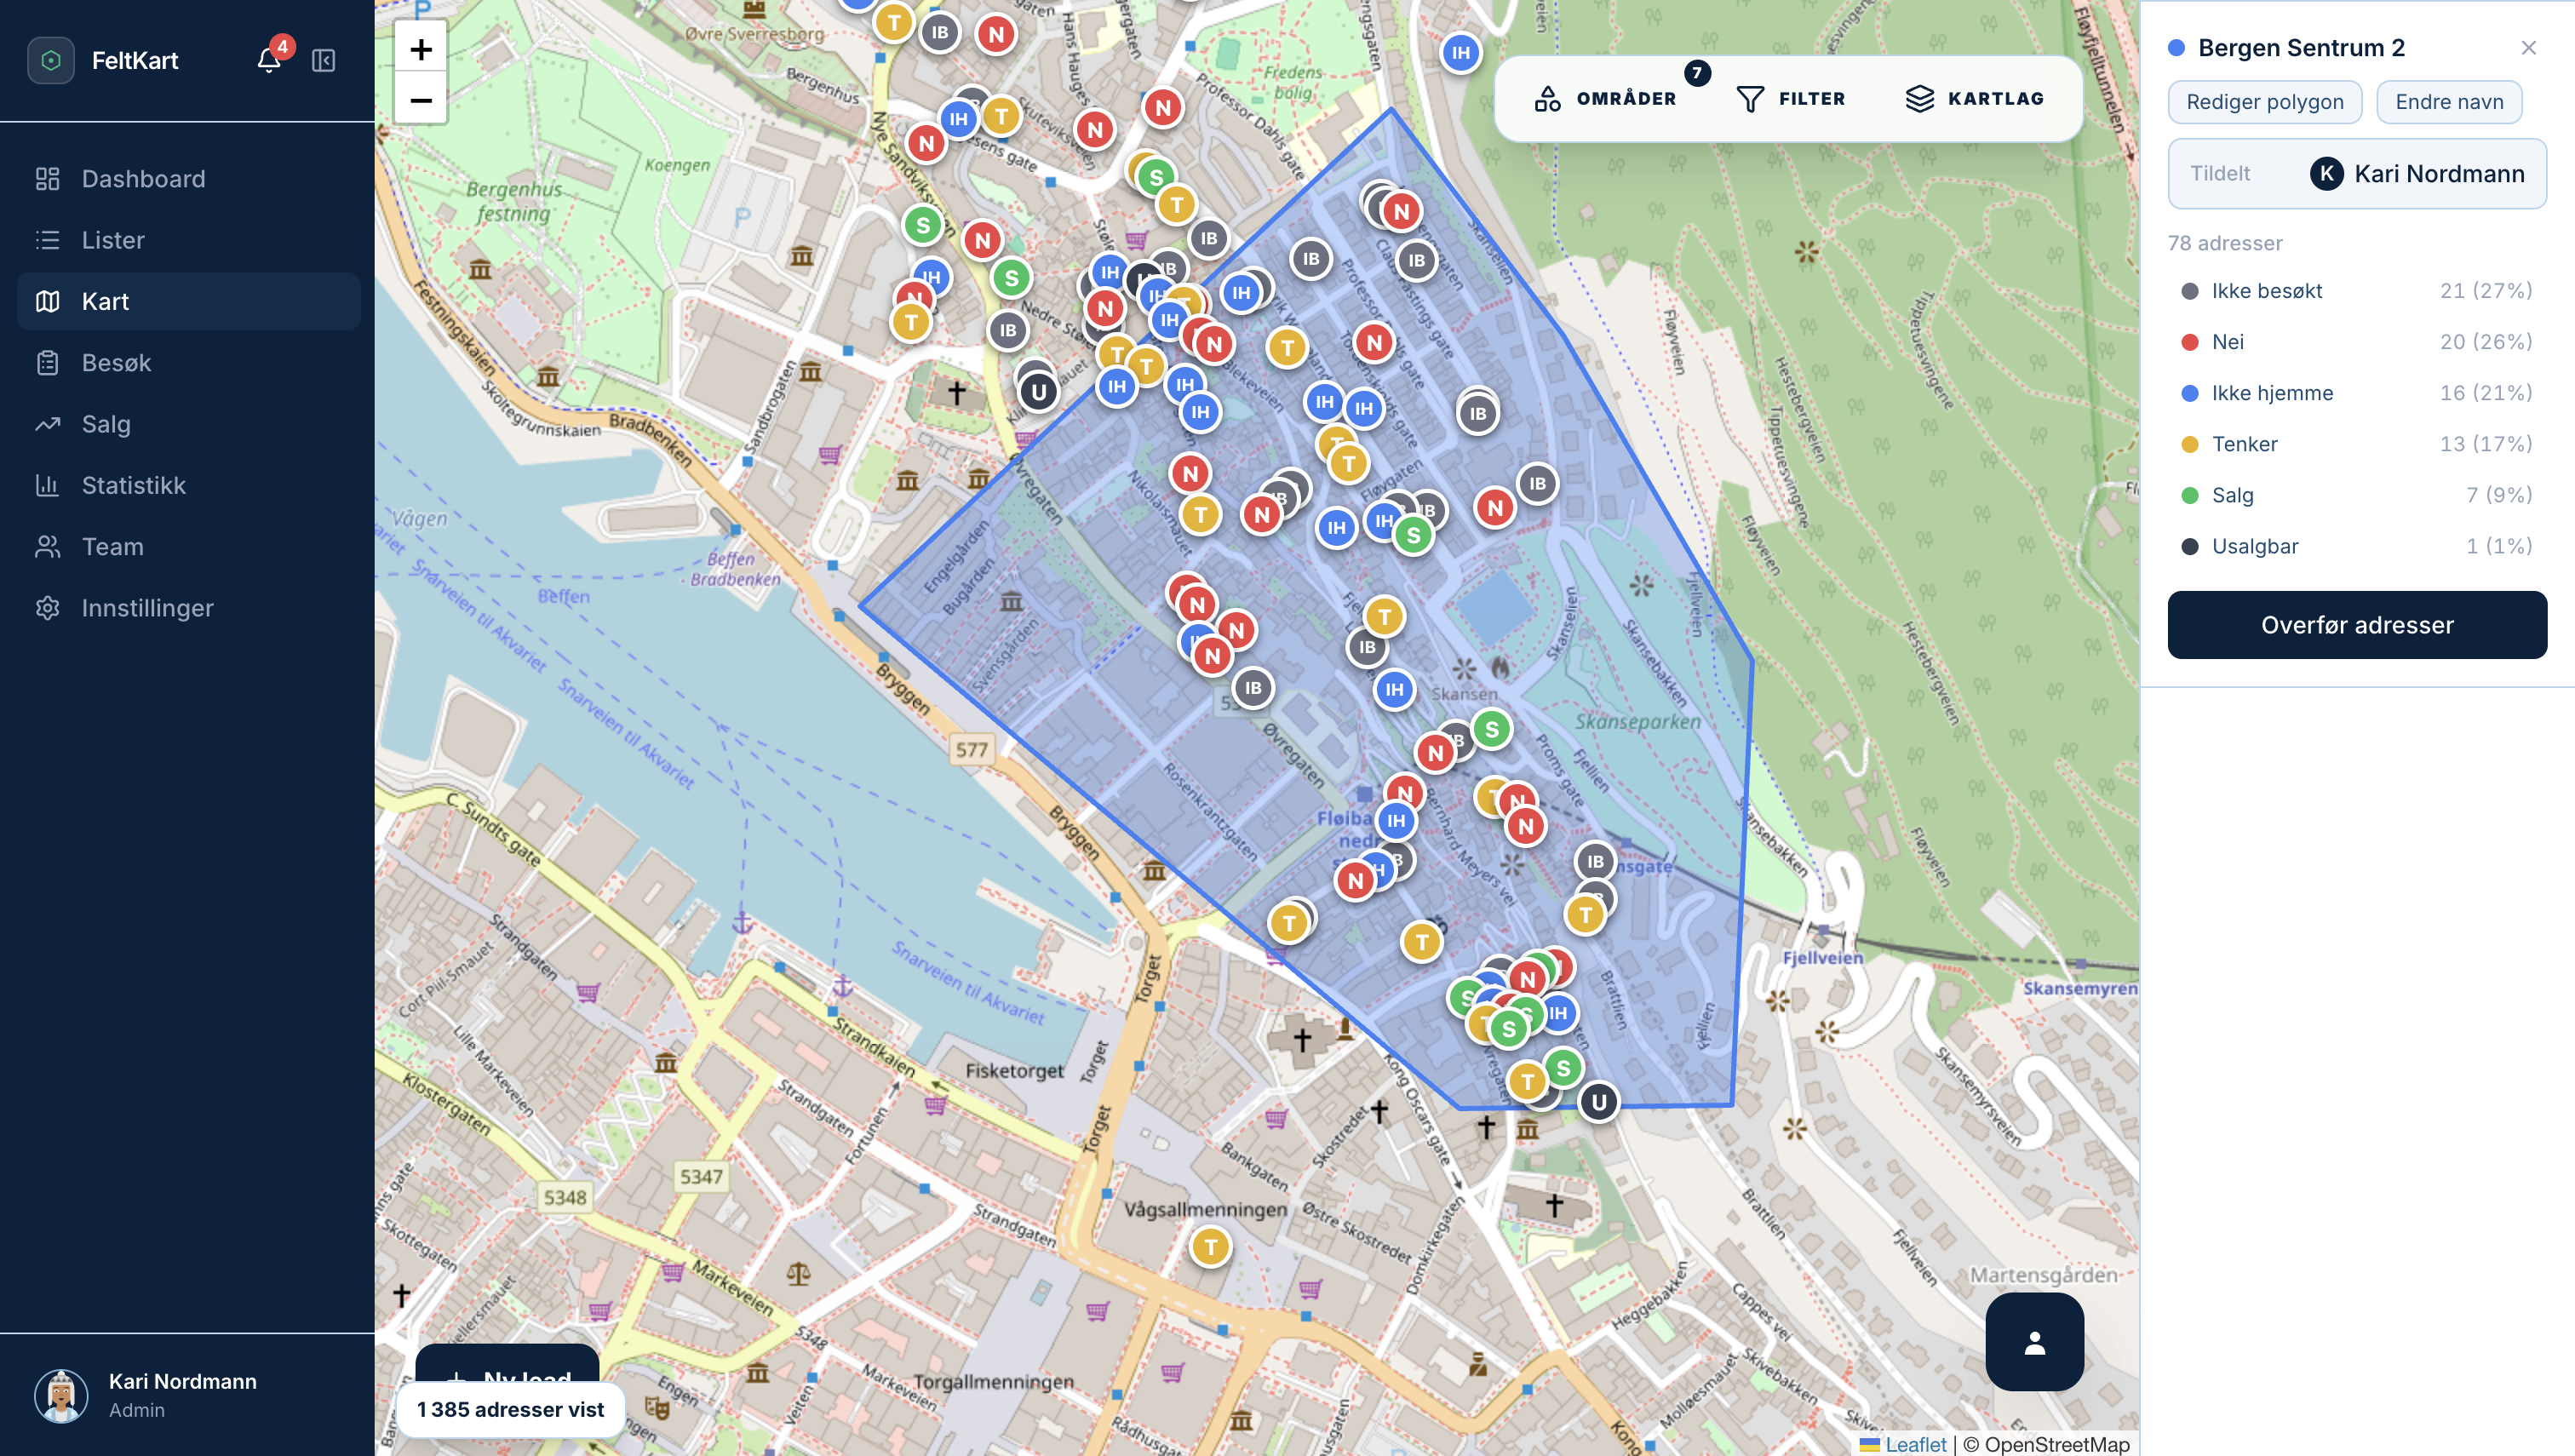This screenshot has width=2575, height=1456.
Task: Open the Tildelt Kari Nordmann selector
Action: click(x=2356, y=174)
